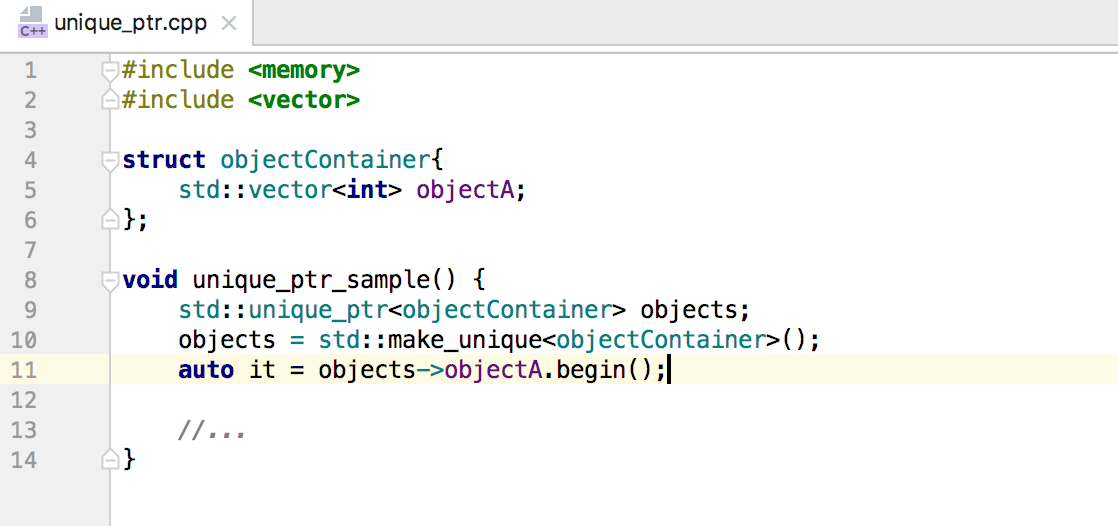This screenshot has width=1118, height=526.
Task: Click the fold end marker on line 14
Action: (110, 460)
